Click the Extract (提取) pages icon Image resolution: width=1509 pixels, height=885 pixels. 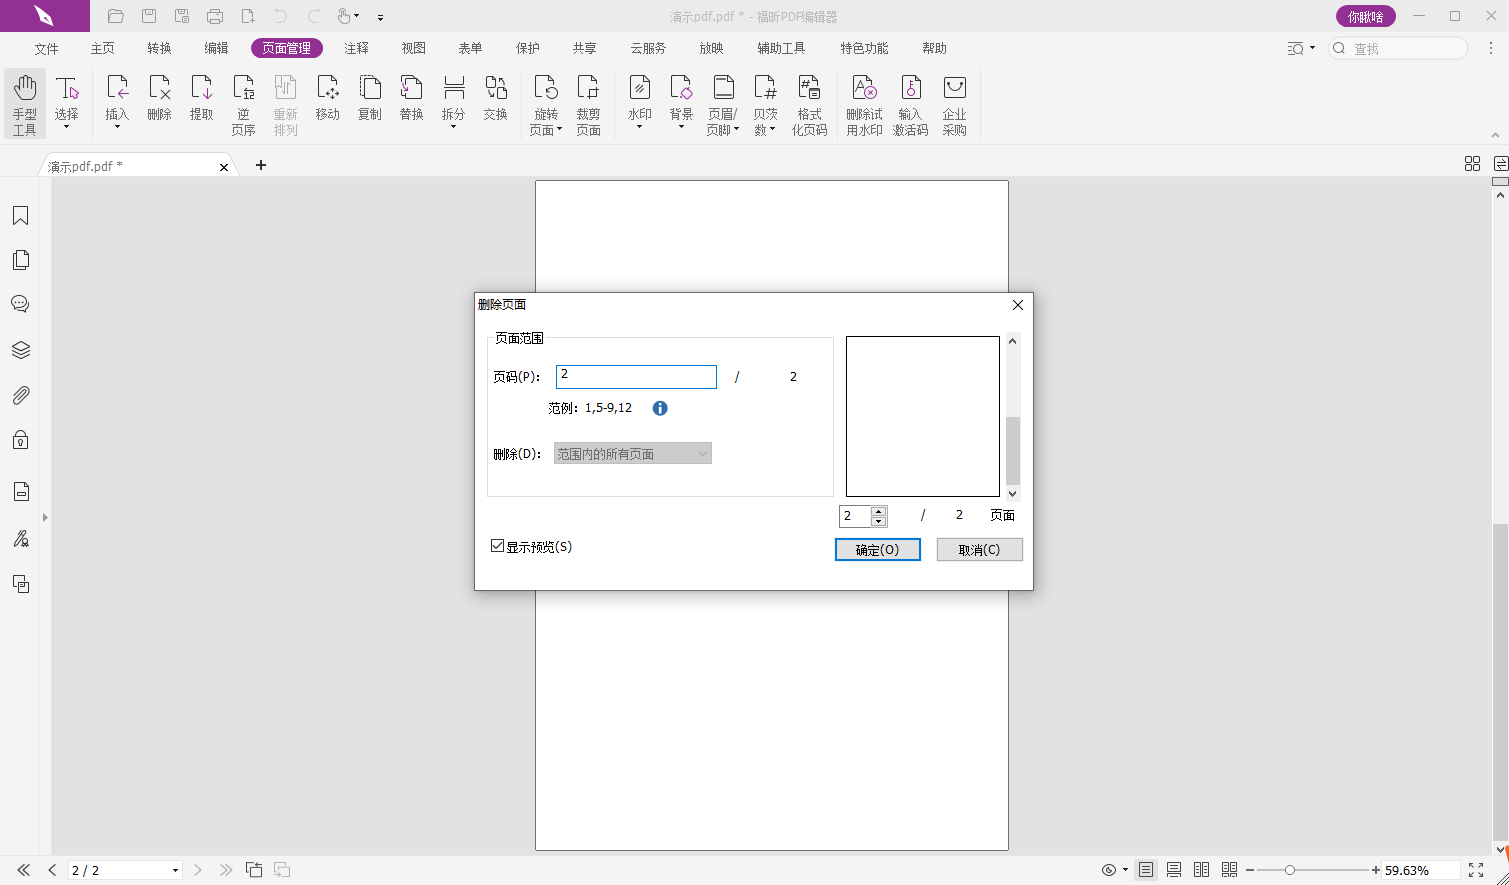click(201, 99)
